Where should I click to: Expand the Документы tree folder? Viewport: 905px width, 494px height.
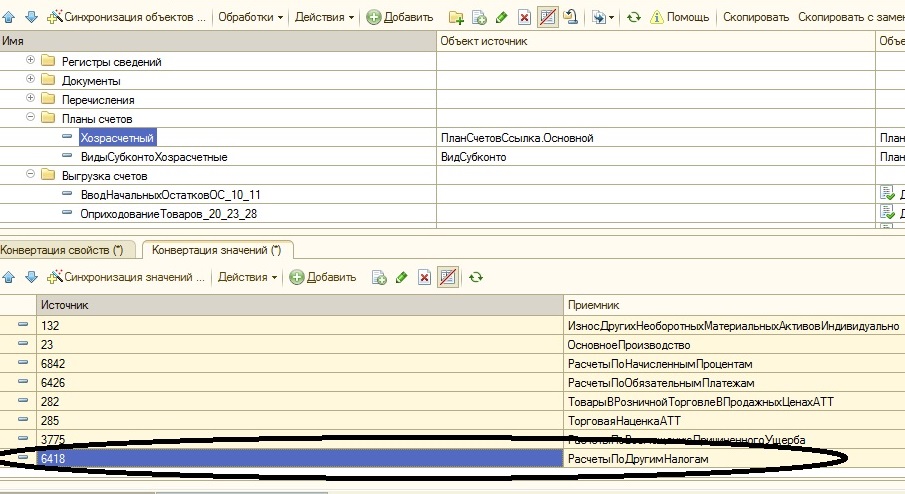(31, 80)
